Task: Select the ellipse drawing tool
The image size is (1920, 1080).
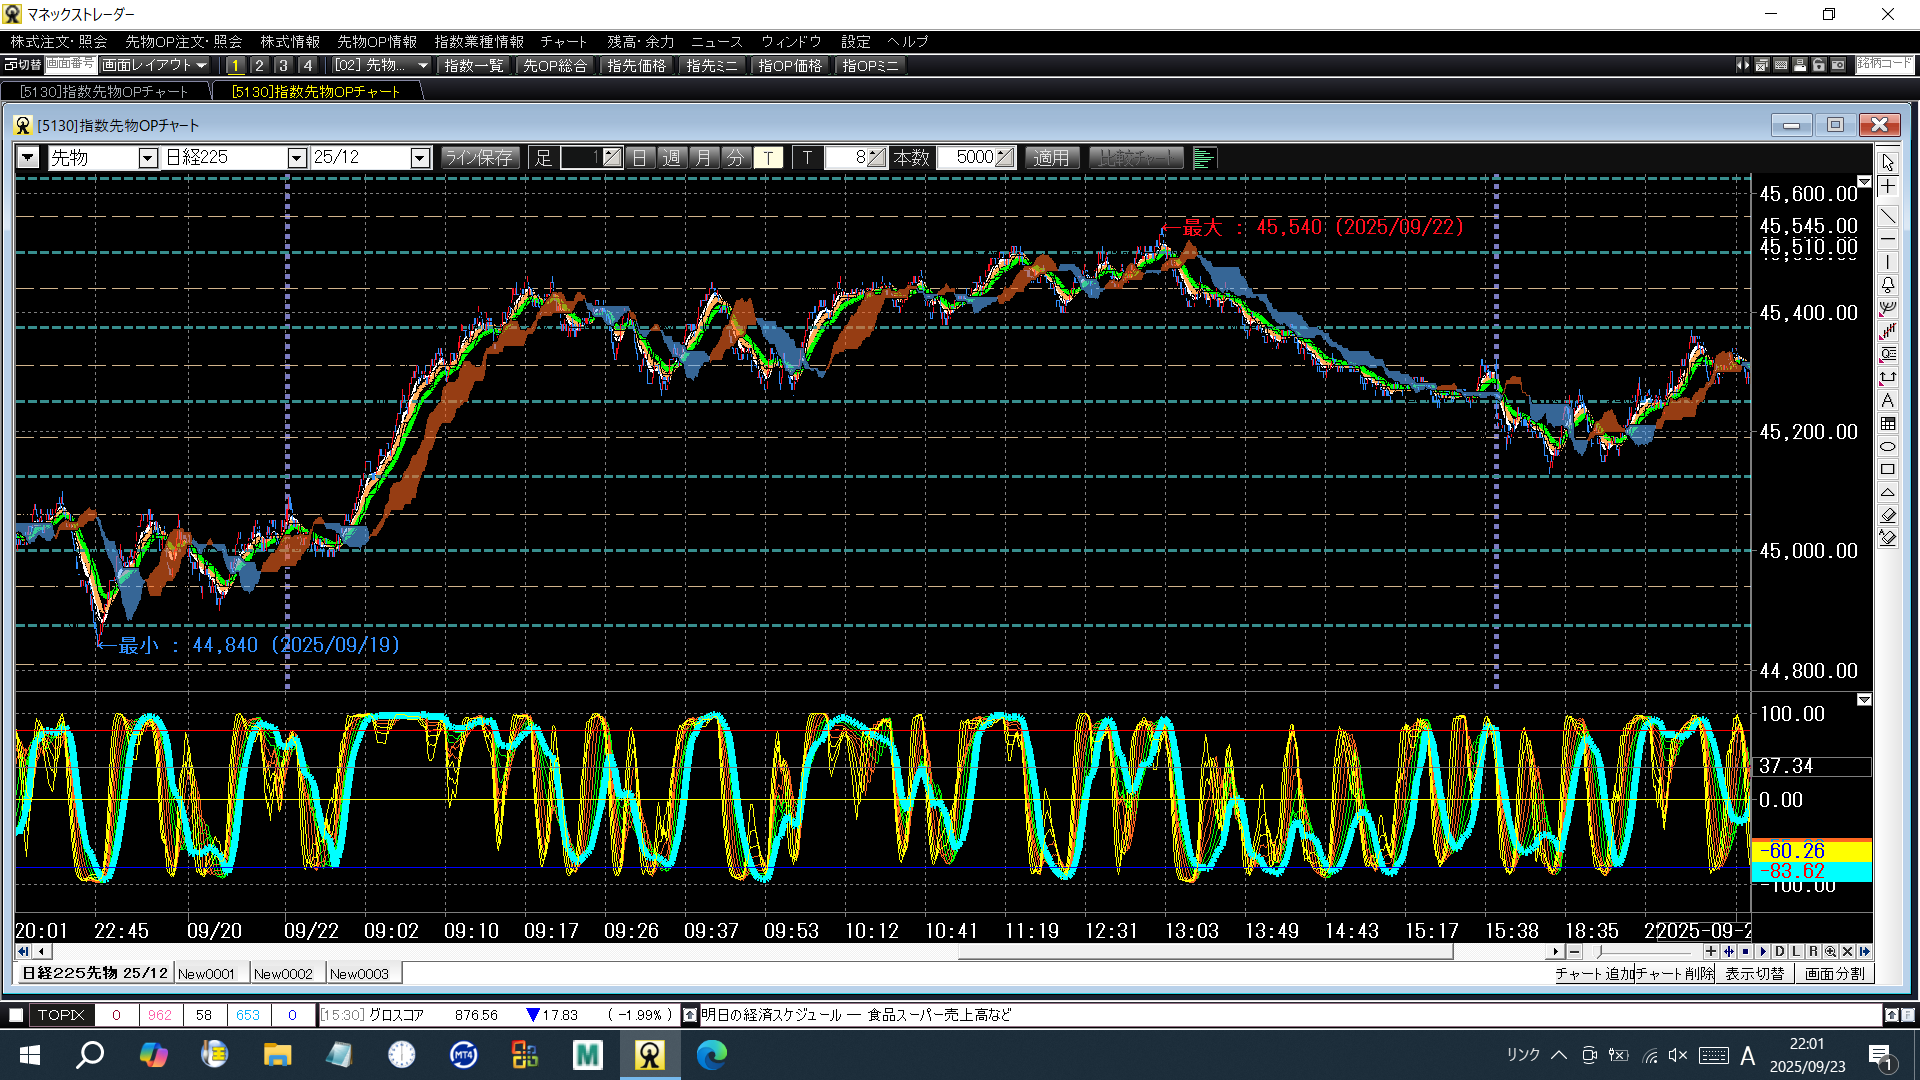Action: [1887, 446]
